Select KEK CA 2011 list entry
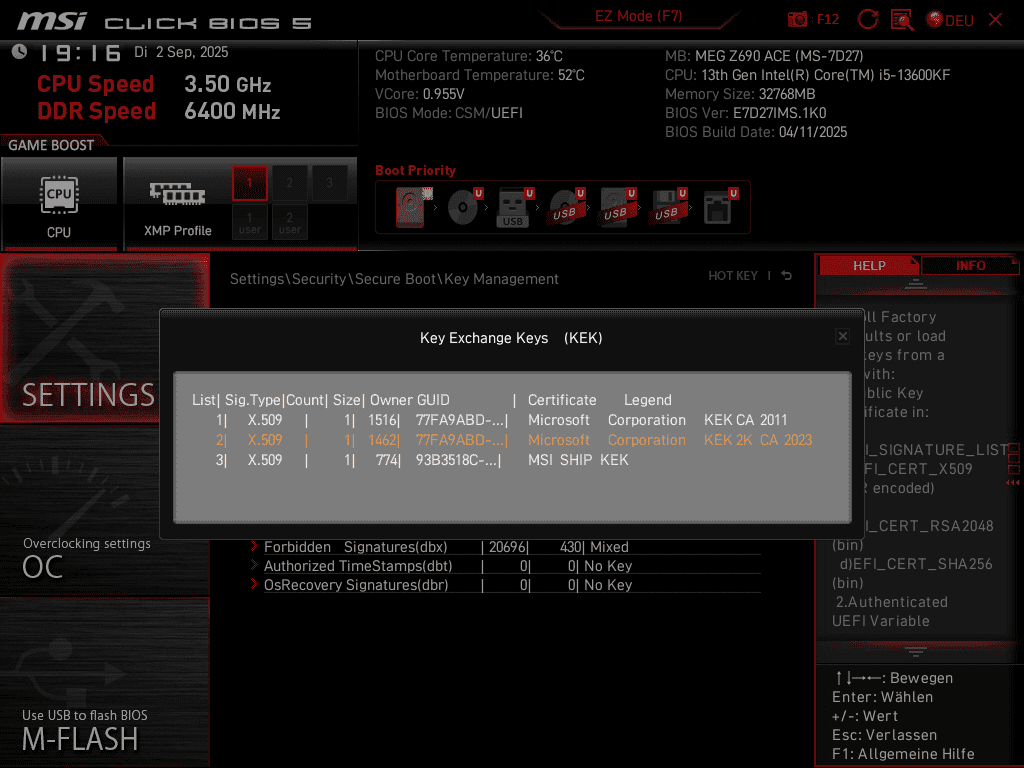Viewport: 1024px width, 768px height. [x=513, y=420]
